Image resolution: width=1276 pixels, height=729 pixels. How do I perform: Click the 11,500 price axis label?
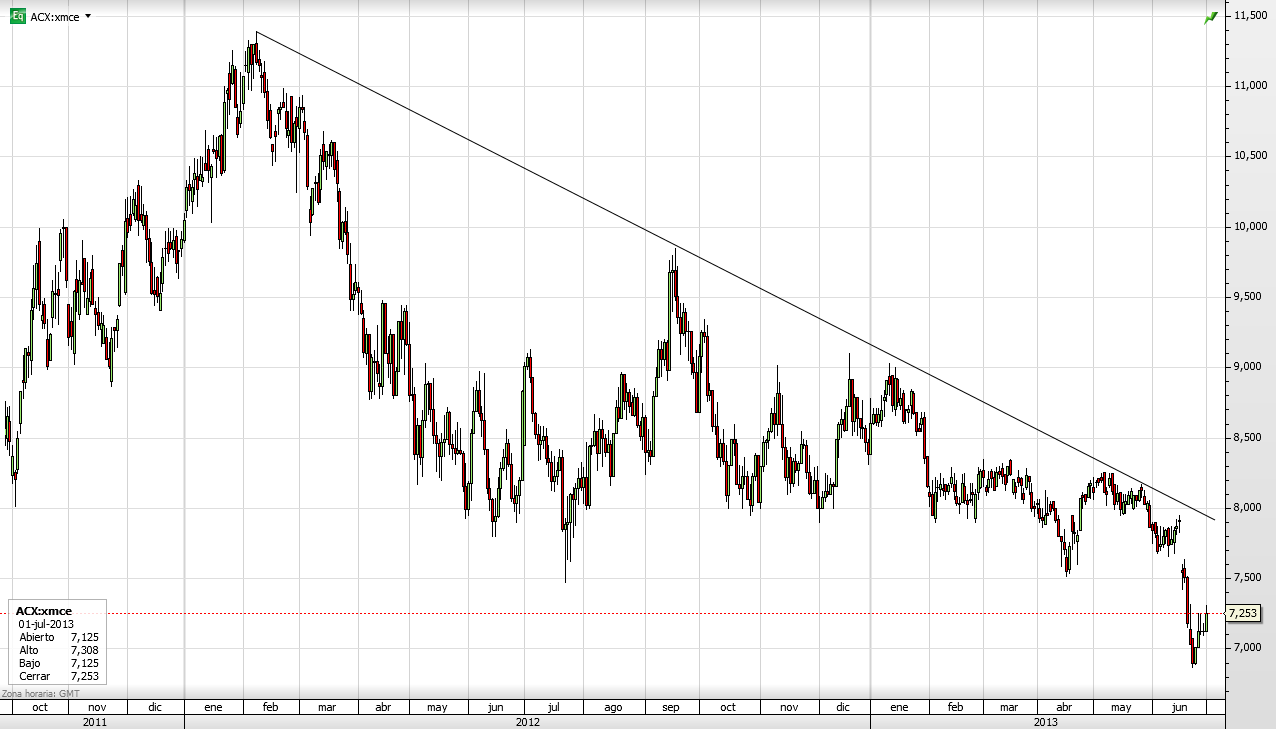pos(1250,16)
